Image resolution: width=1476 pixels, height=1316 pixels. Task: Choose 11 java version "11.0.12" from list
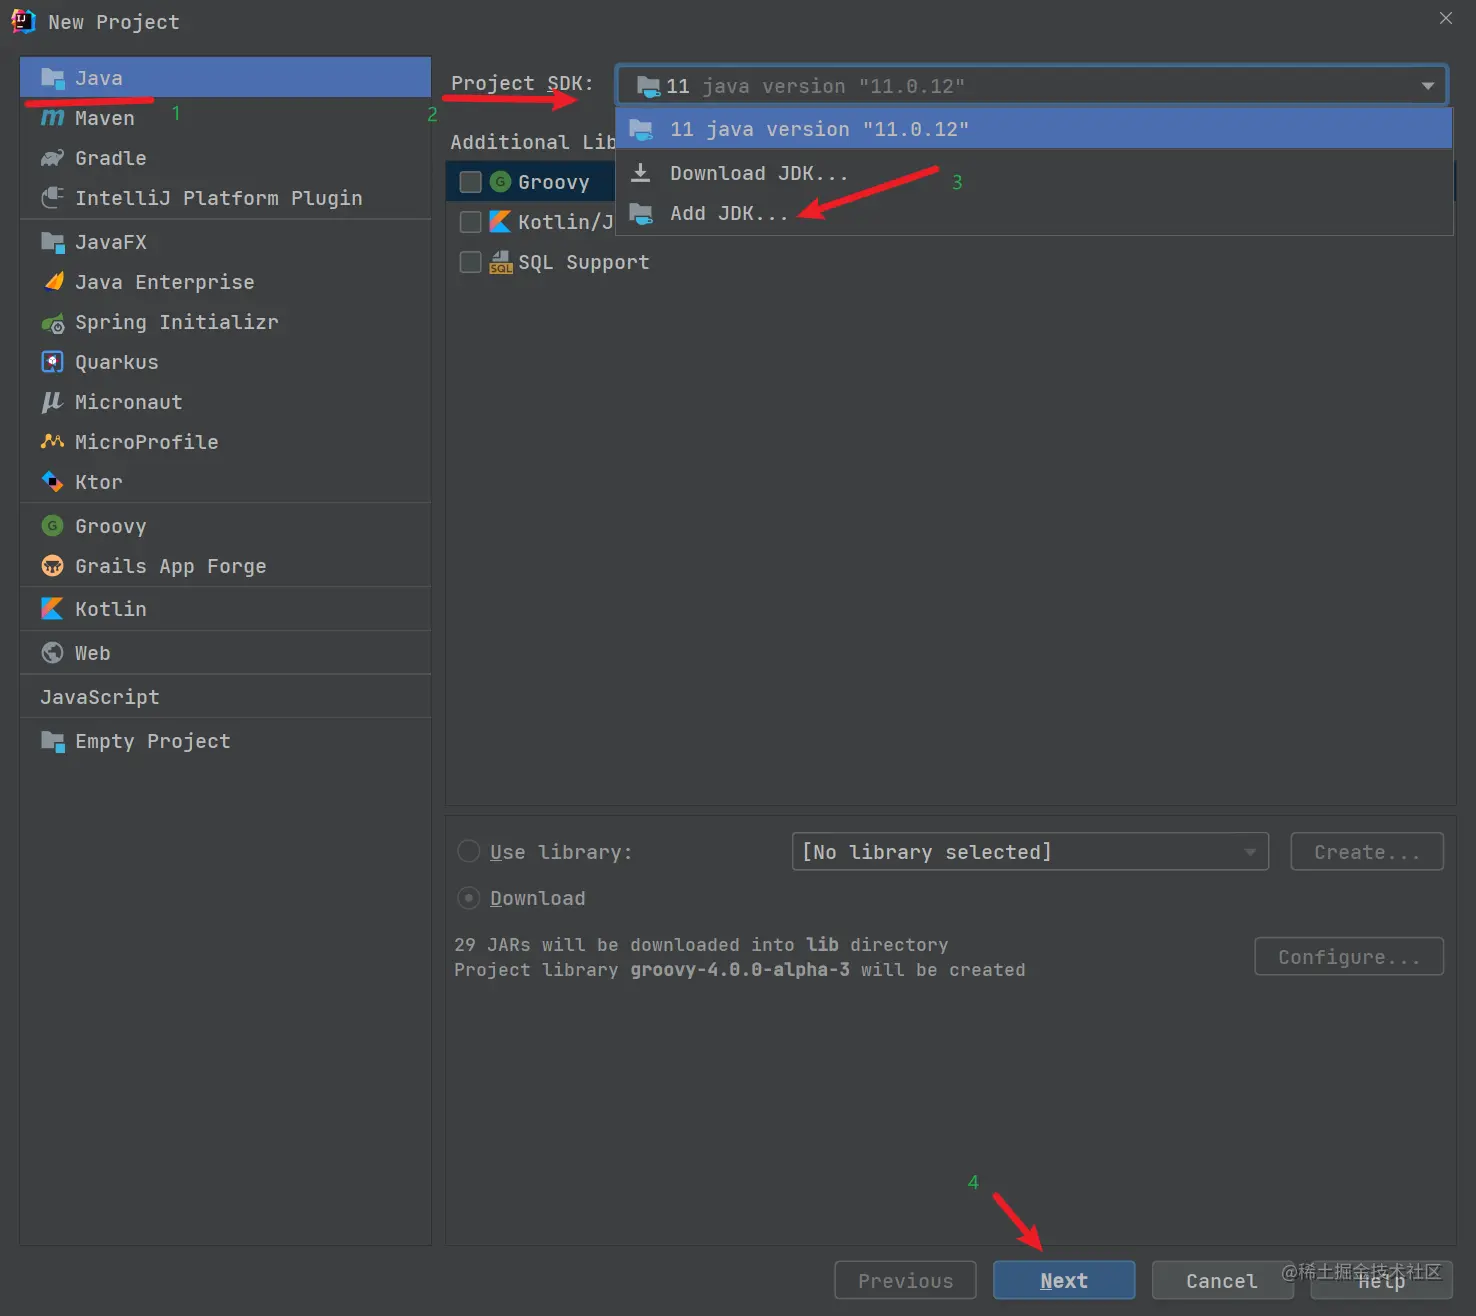click(1034, 129)
